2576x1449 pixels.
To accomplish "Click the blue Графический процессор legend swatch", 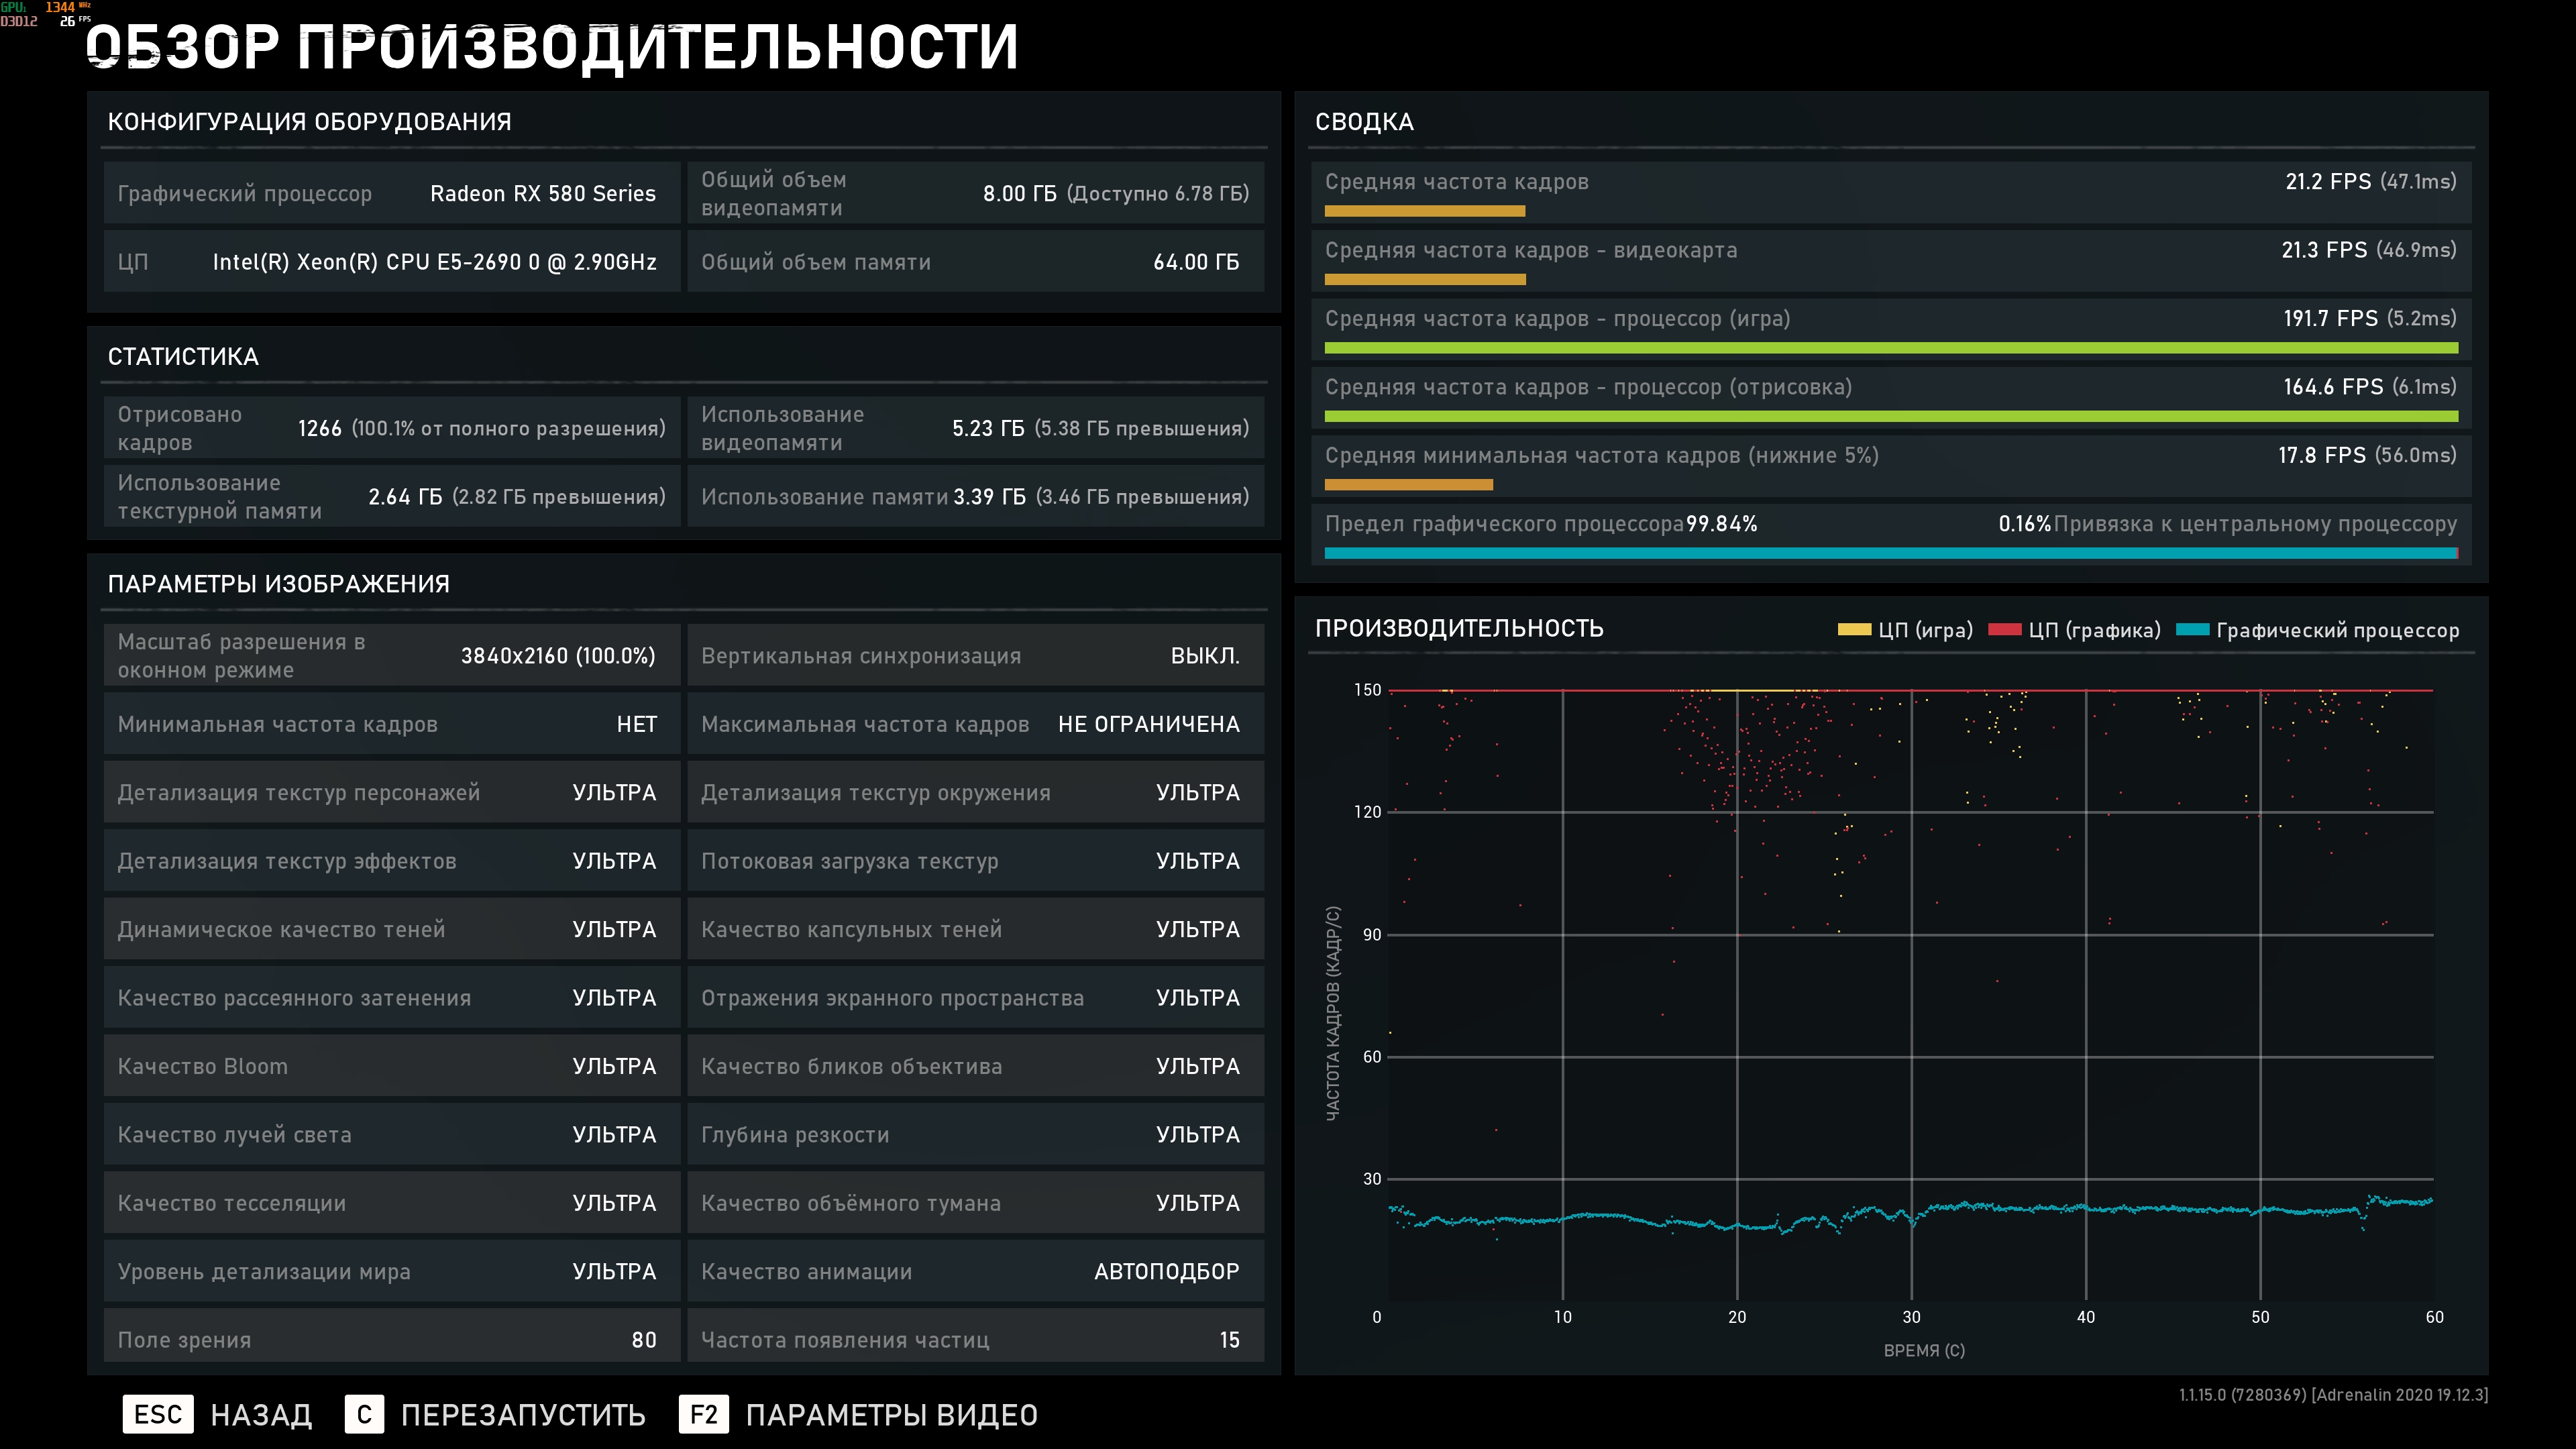I will (x=2192, y=630).
